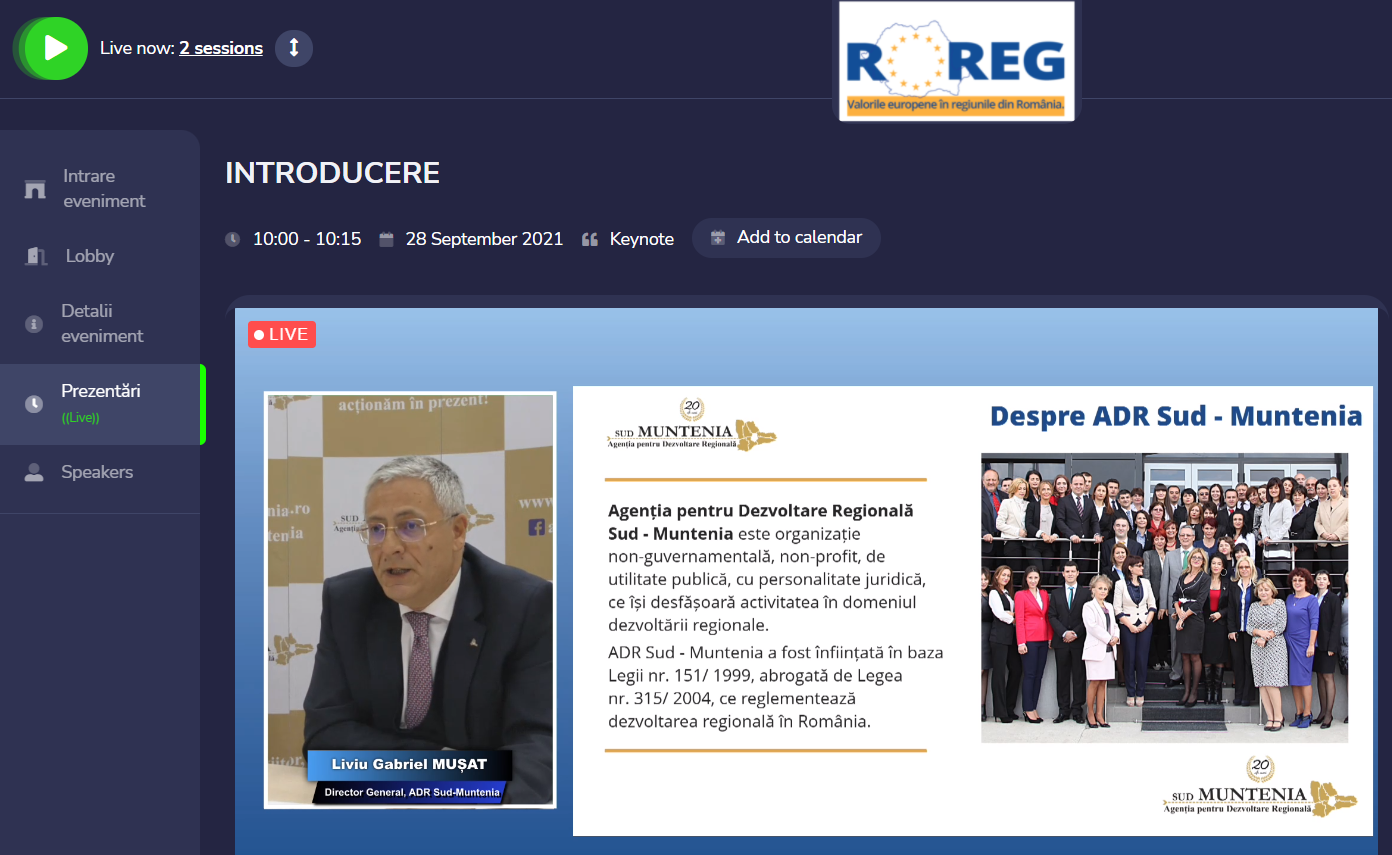Click the Sud Muntenia logo at slide bottom-right
Image resolution: width=1392 pixels, height=855 pixels.
(1260, 786)
